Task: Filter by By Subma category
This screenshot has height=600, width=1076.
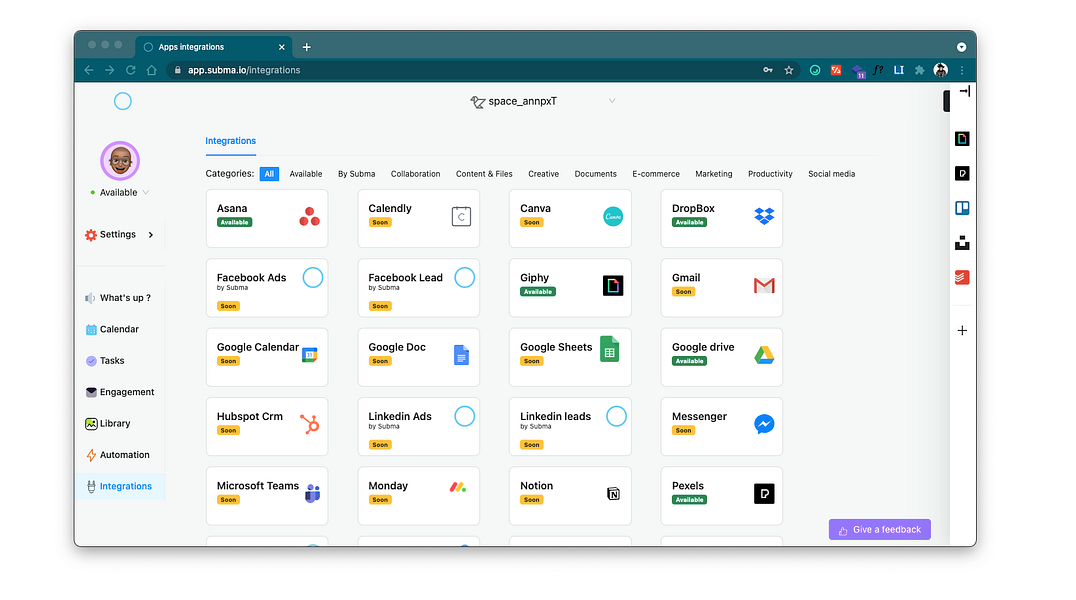Action: click(x=356, y=174)
